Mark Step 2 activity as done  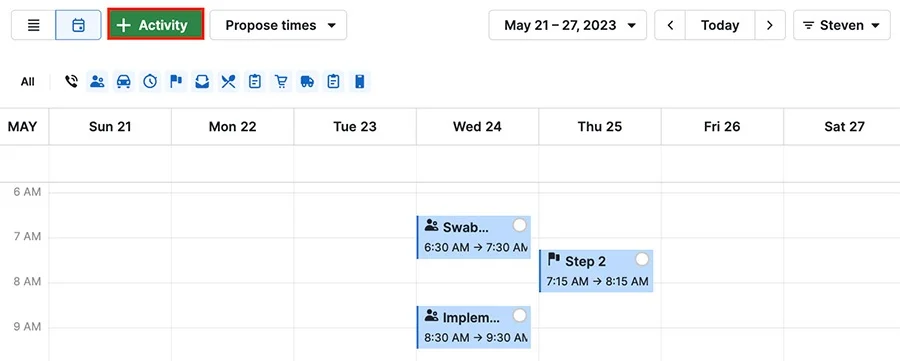tap(642, 259)
